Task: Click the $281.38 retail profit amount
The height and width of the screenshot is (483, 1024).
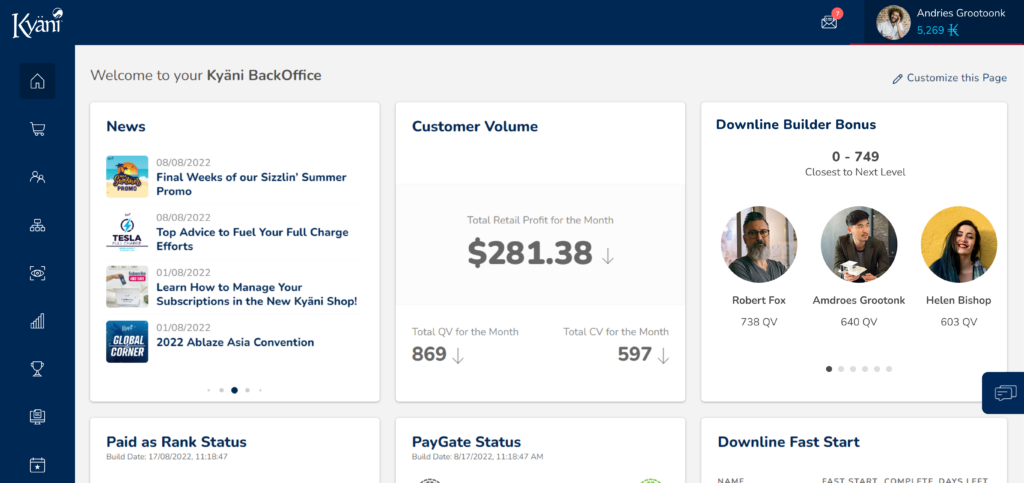Action: tap(530, 254)
